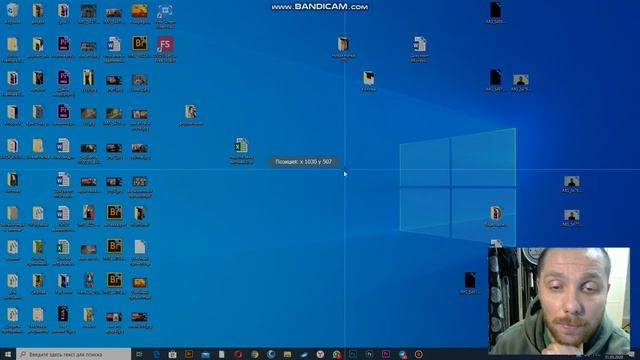The image size is (640, 360).
Task: Launch Opera browser from the taskbar
Action: pyautogui.click(x=238, y=354)
